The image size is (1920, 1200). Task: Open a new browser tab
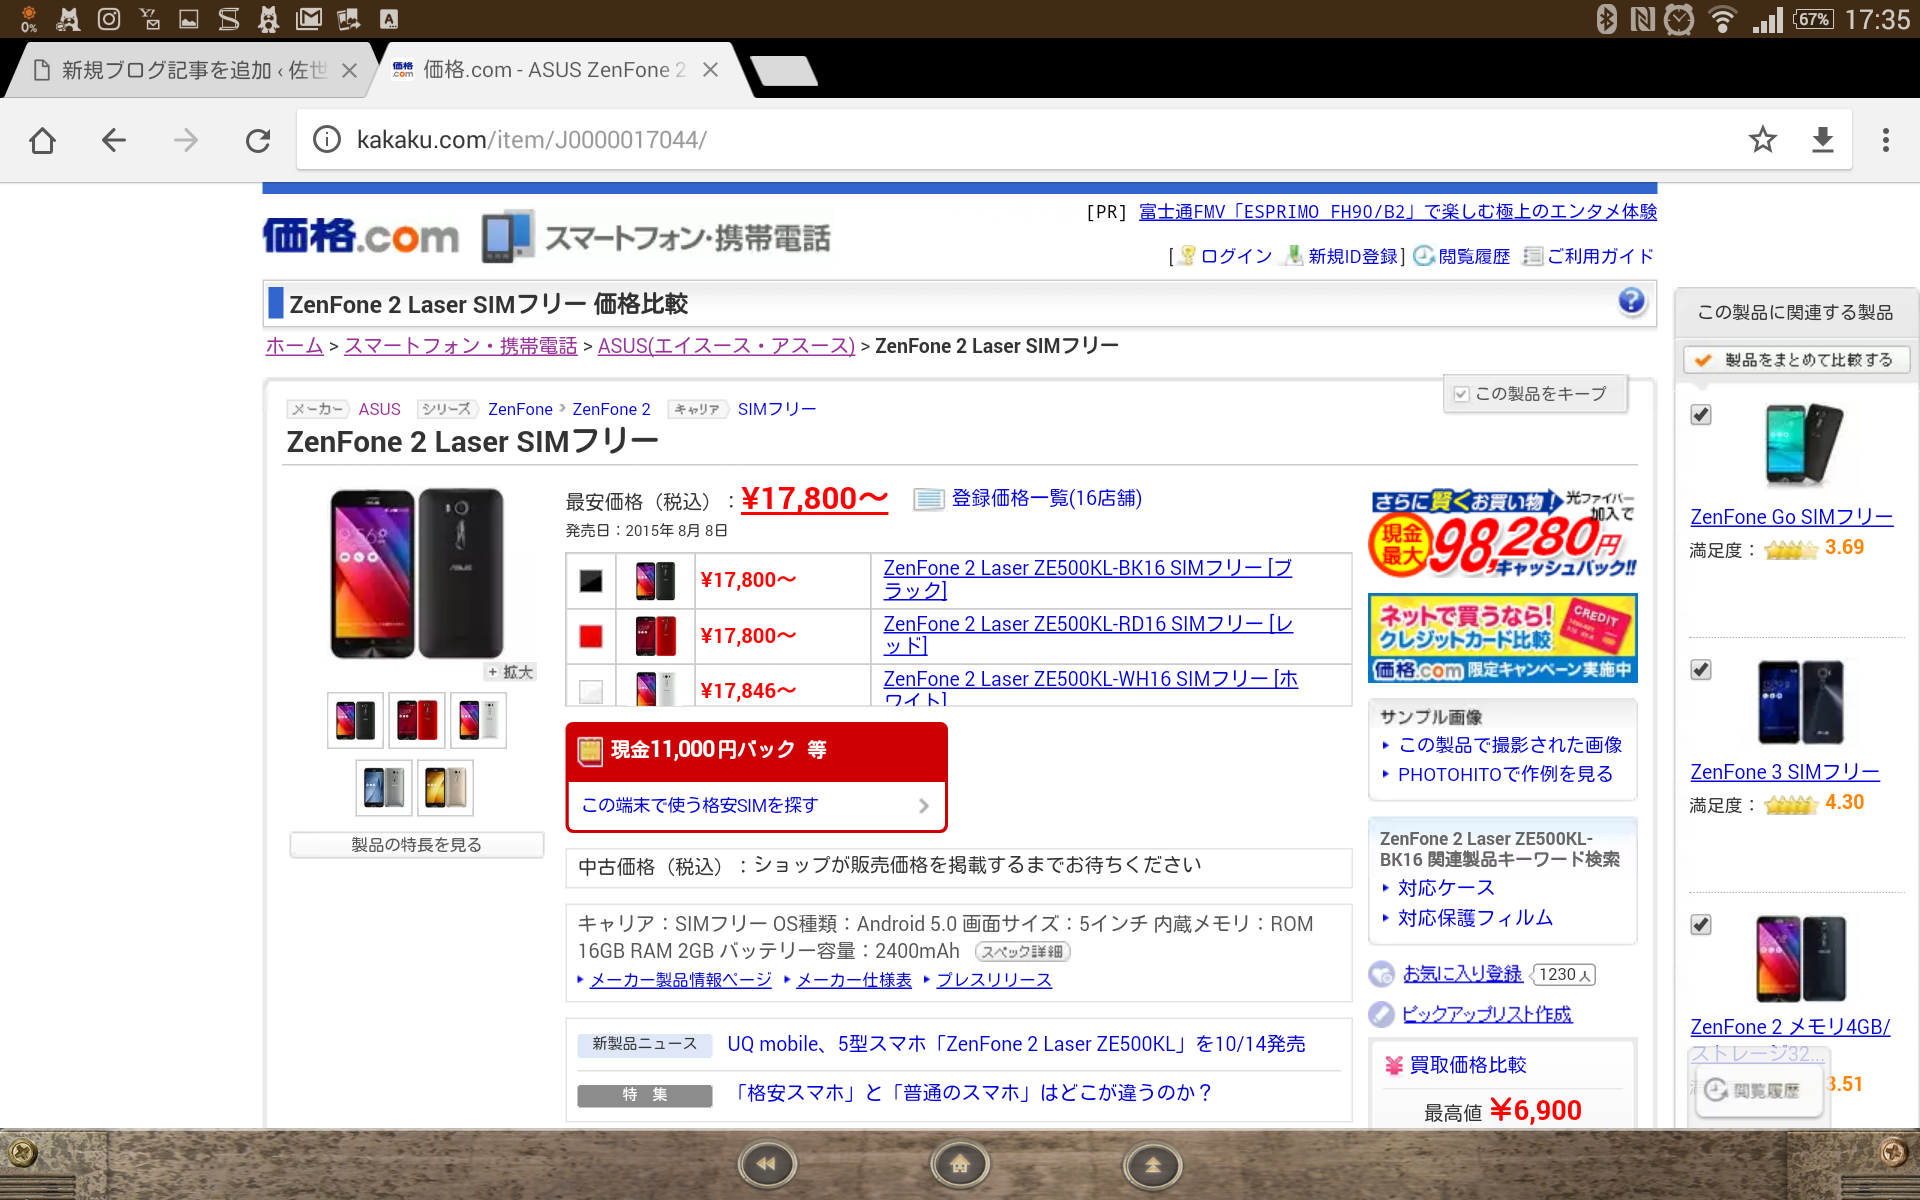[x=783, y=70]
